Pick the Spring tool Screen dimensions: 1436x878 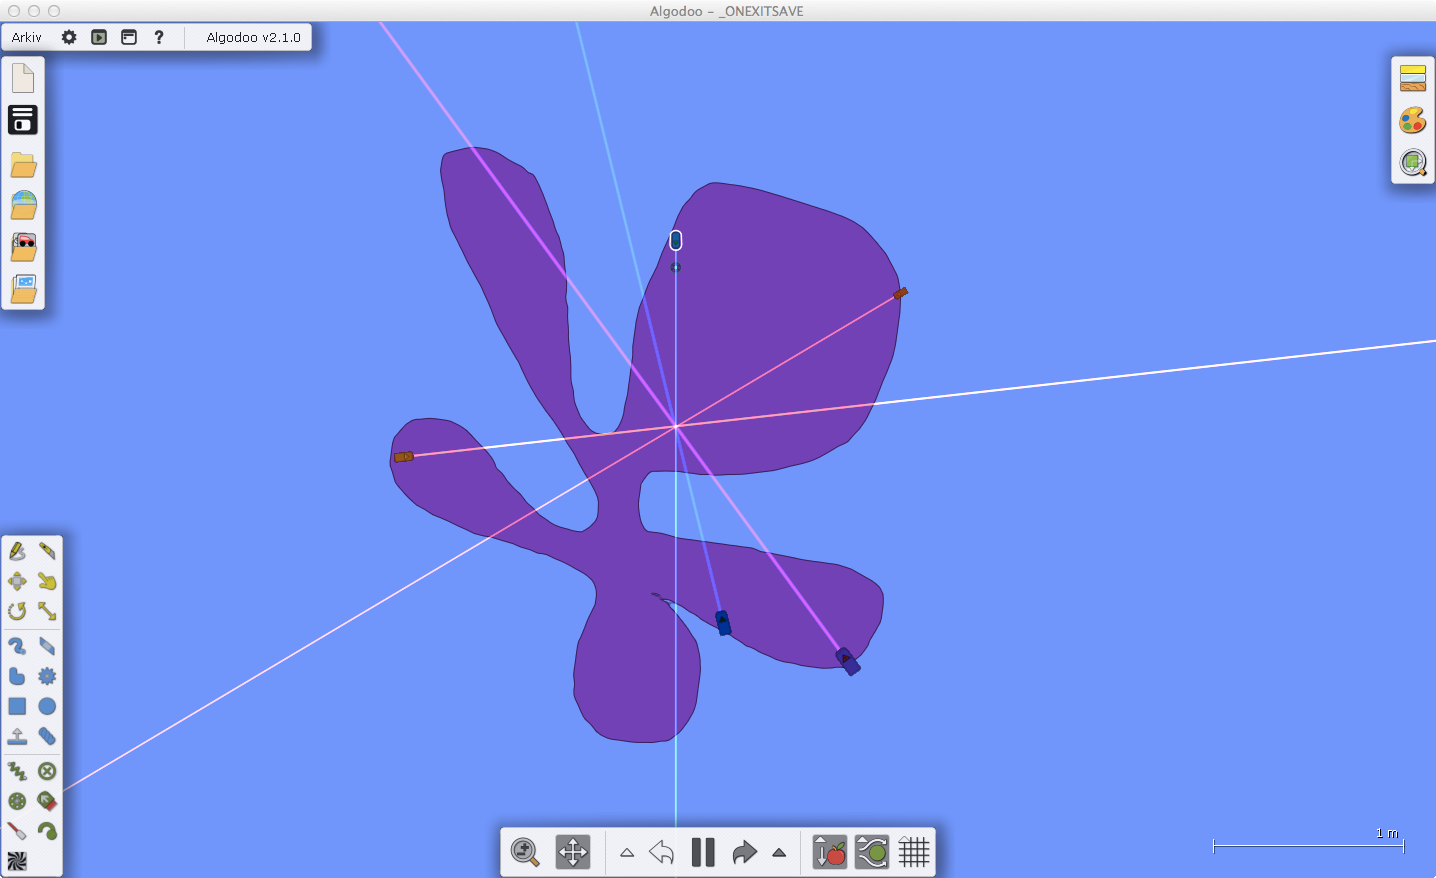tap(17, 771)
